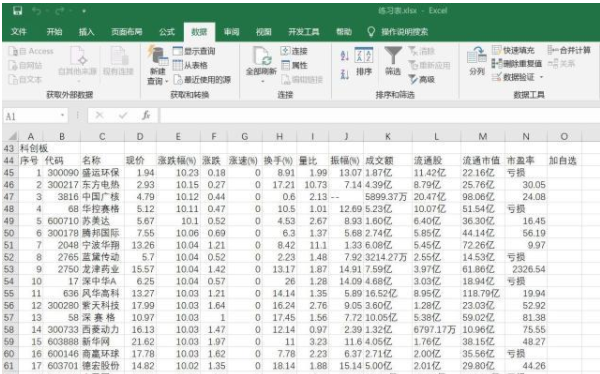Click the insert function fx icon
The height and width of the screenshot is (374, 600).
click(x=146, y=116)
